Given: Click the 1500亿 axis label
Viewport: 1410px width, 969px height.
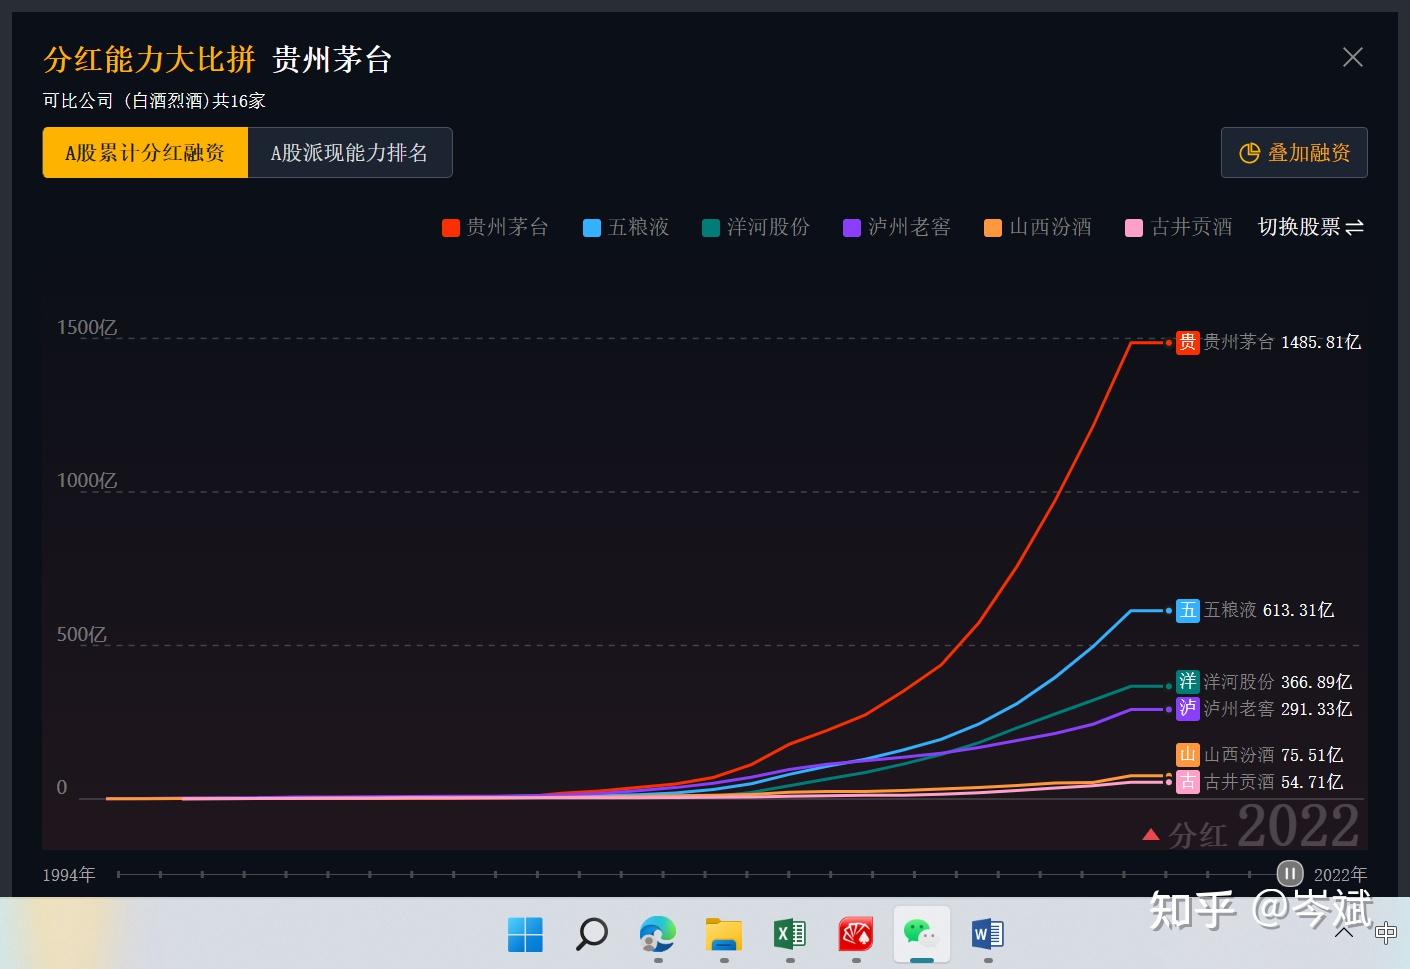Looking at the screenshot, I should [x=87, y=328].
